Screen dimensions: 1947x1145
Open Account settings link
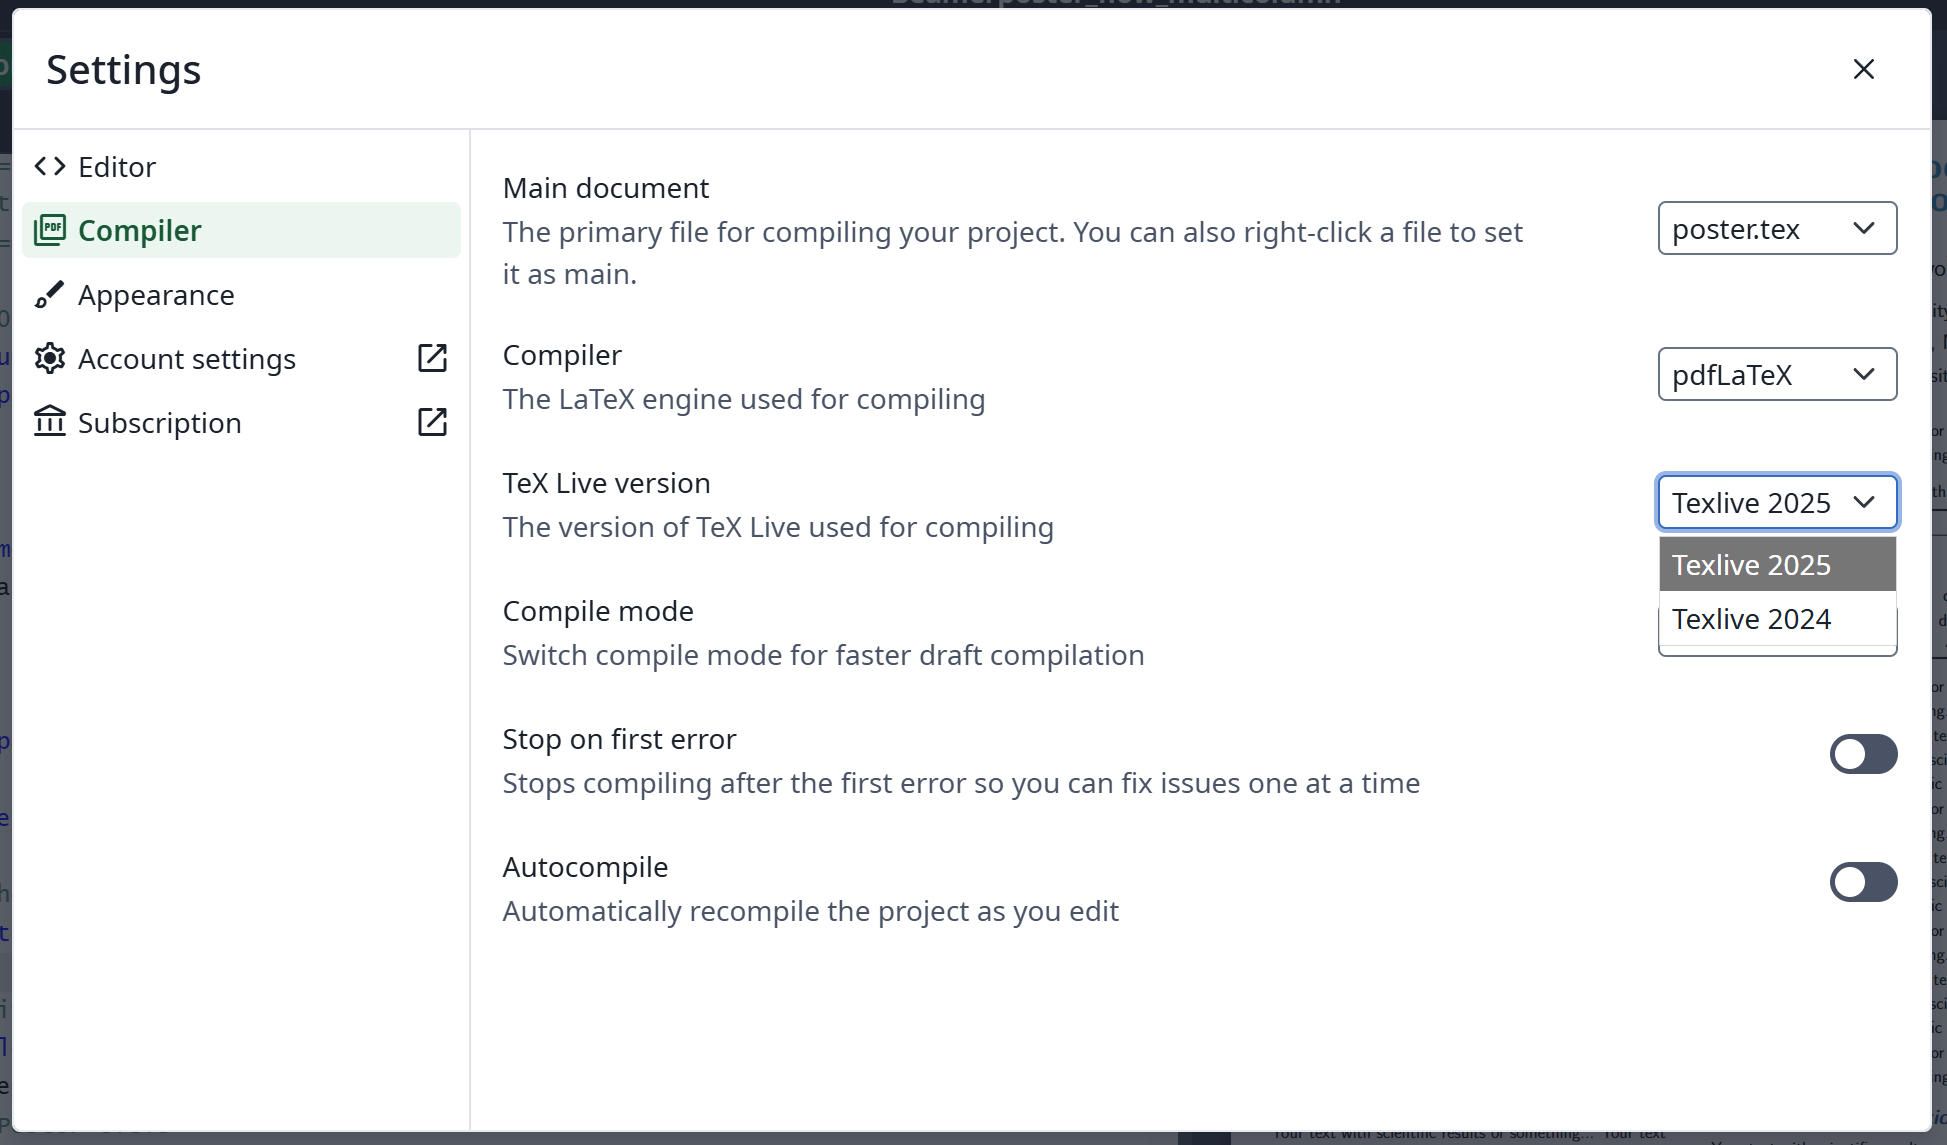(x=187, y=359)
